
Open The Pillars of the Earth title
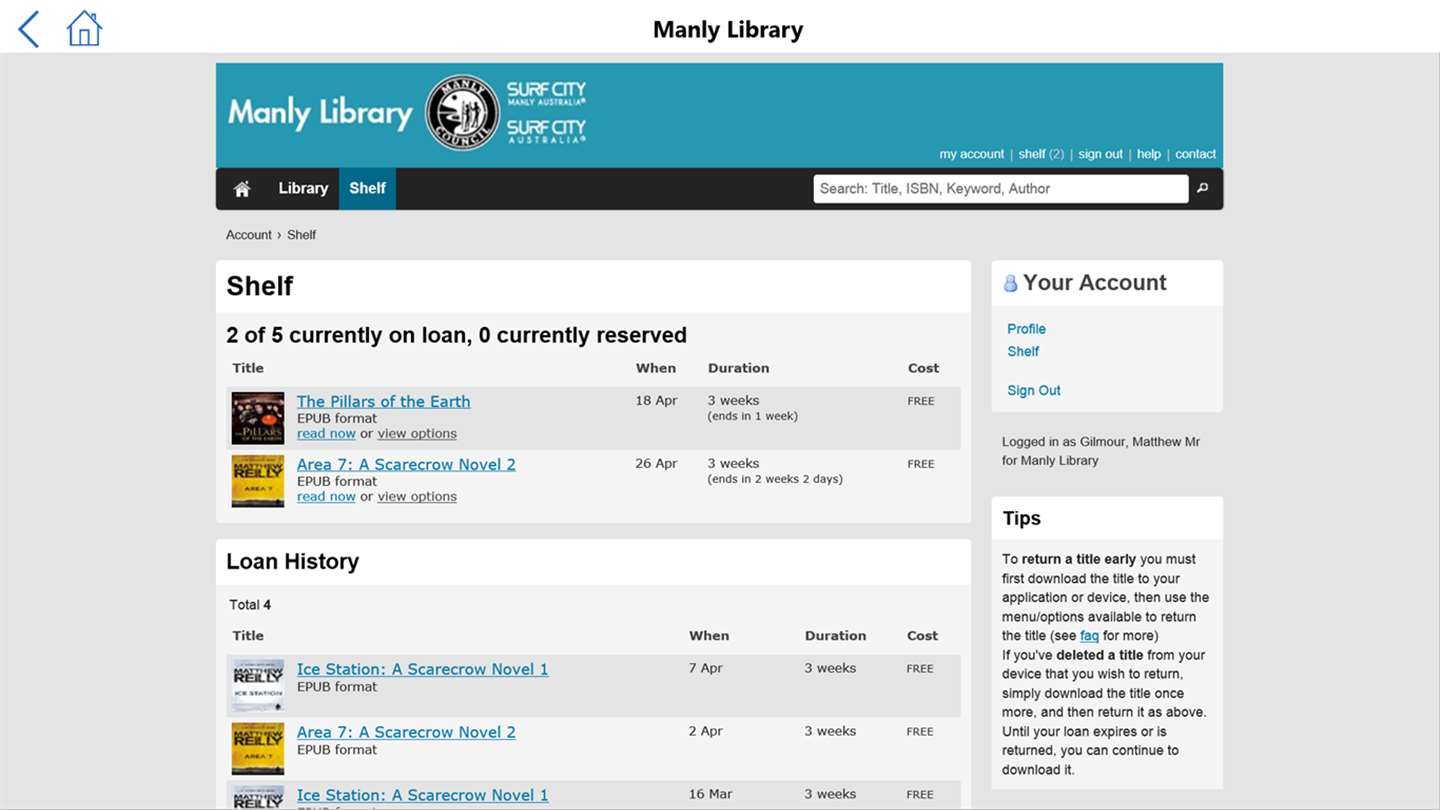pyautogui.click(x=383, y=401)
